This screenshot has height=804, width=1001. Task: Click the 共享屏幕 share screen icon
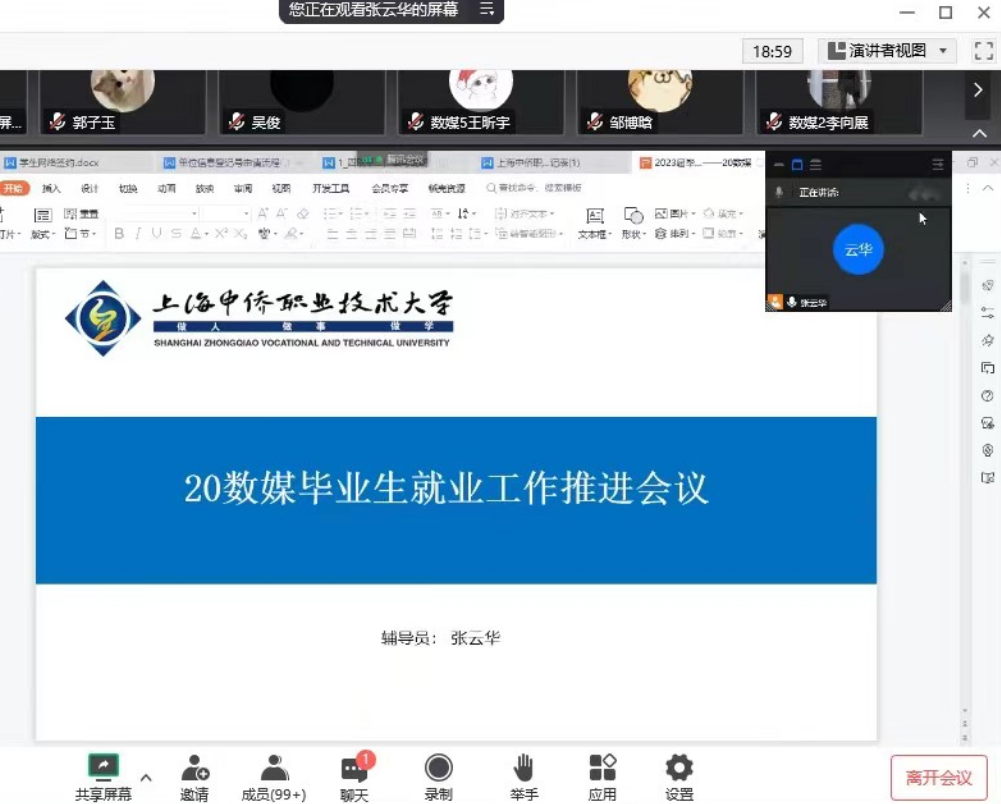102,768
